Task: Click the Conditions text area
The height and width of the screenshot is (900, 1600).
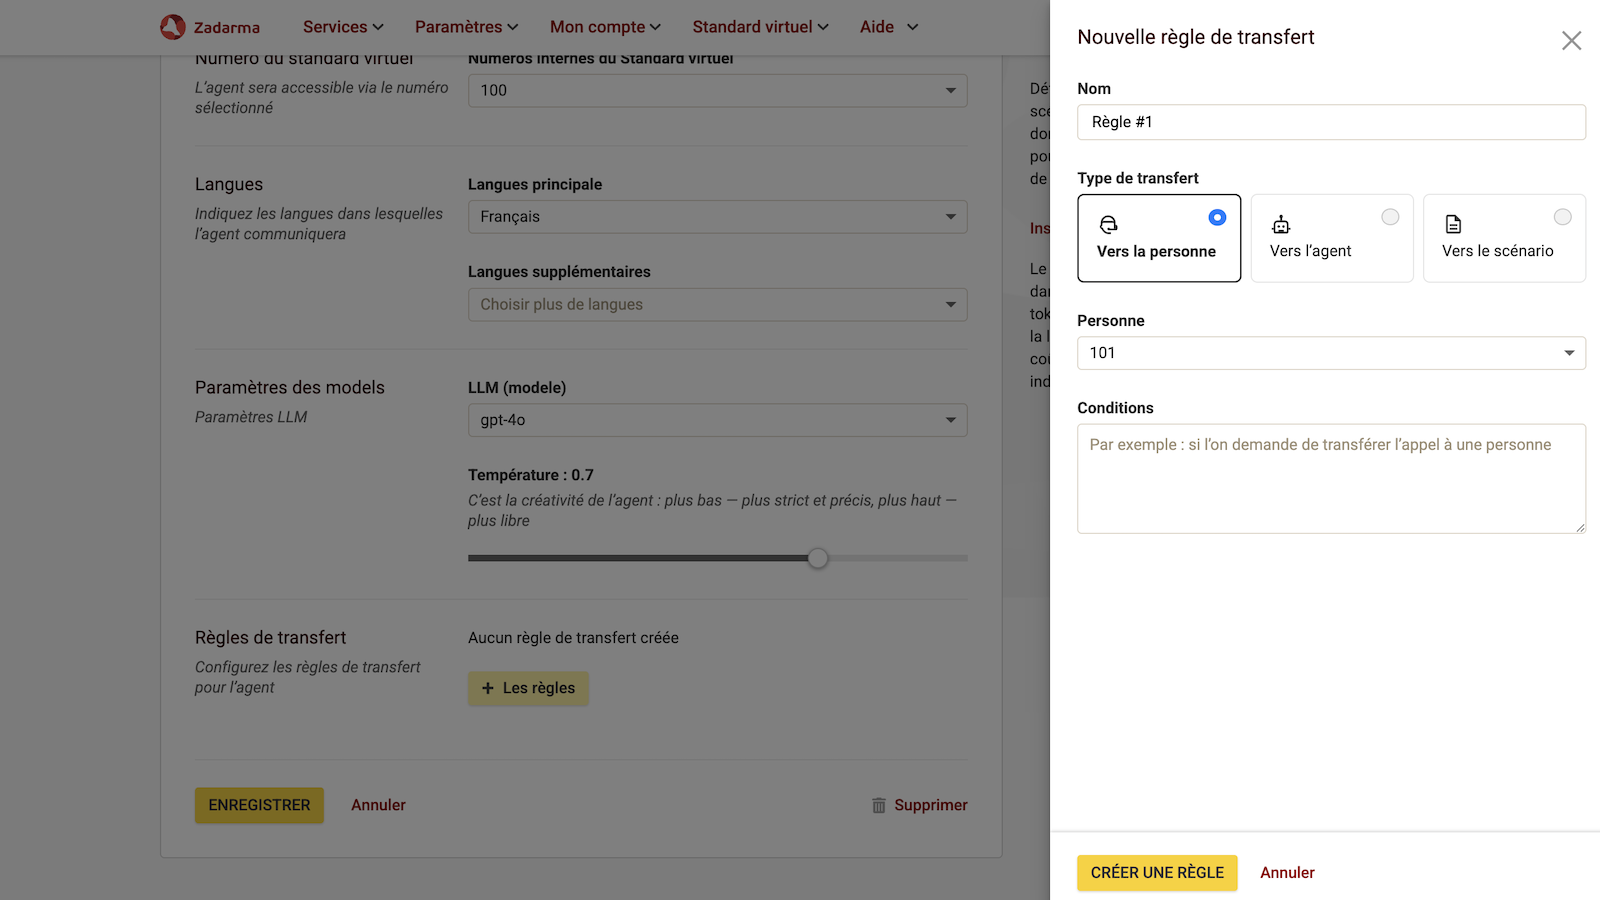Action: (1331, 479)
